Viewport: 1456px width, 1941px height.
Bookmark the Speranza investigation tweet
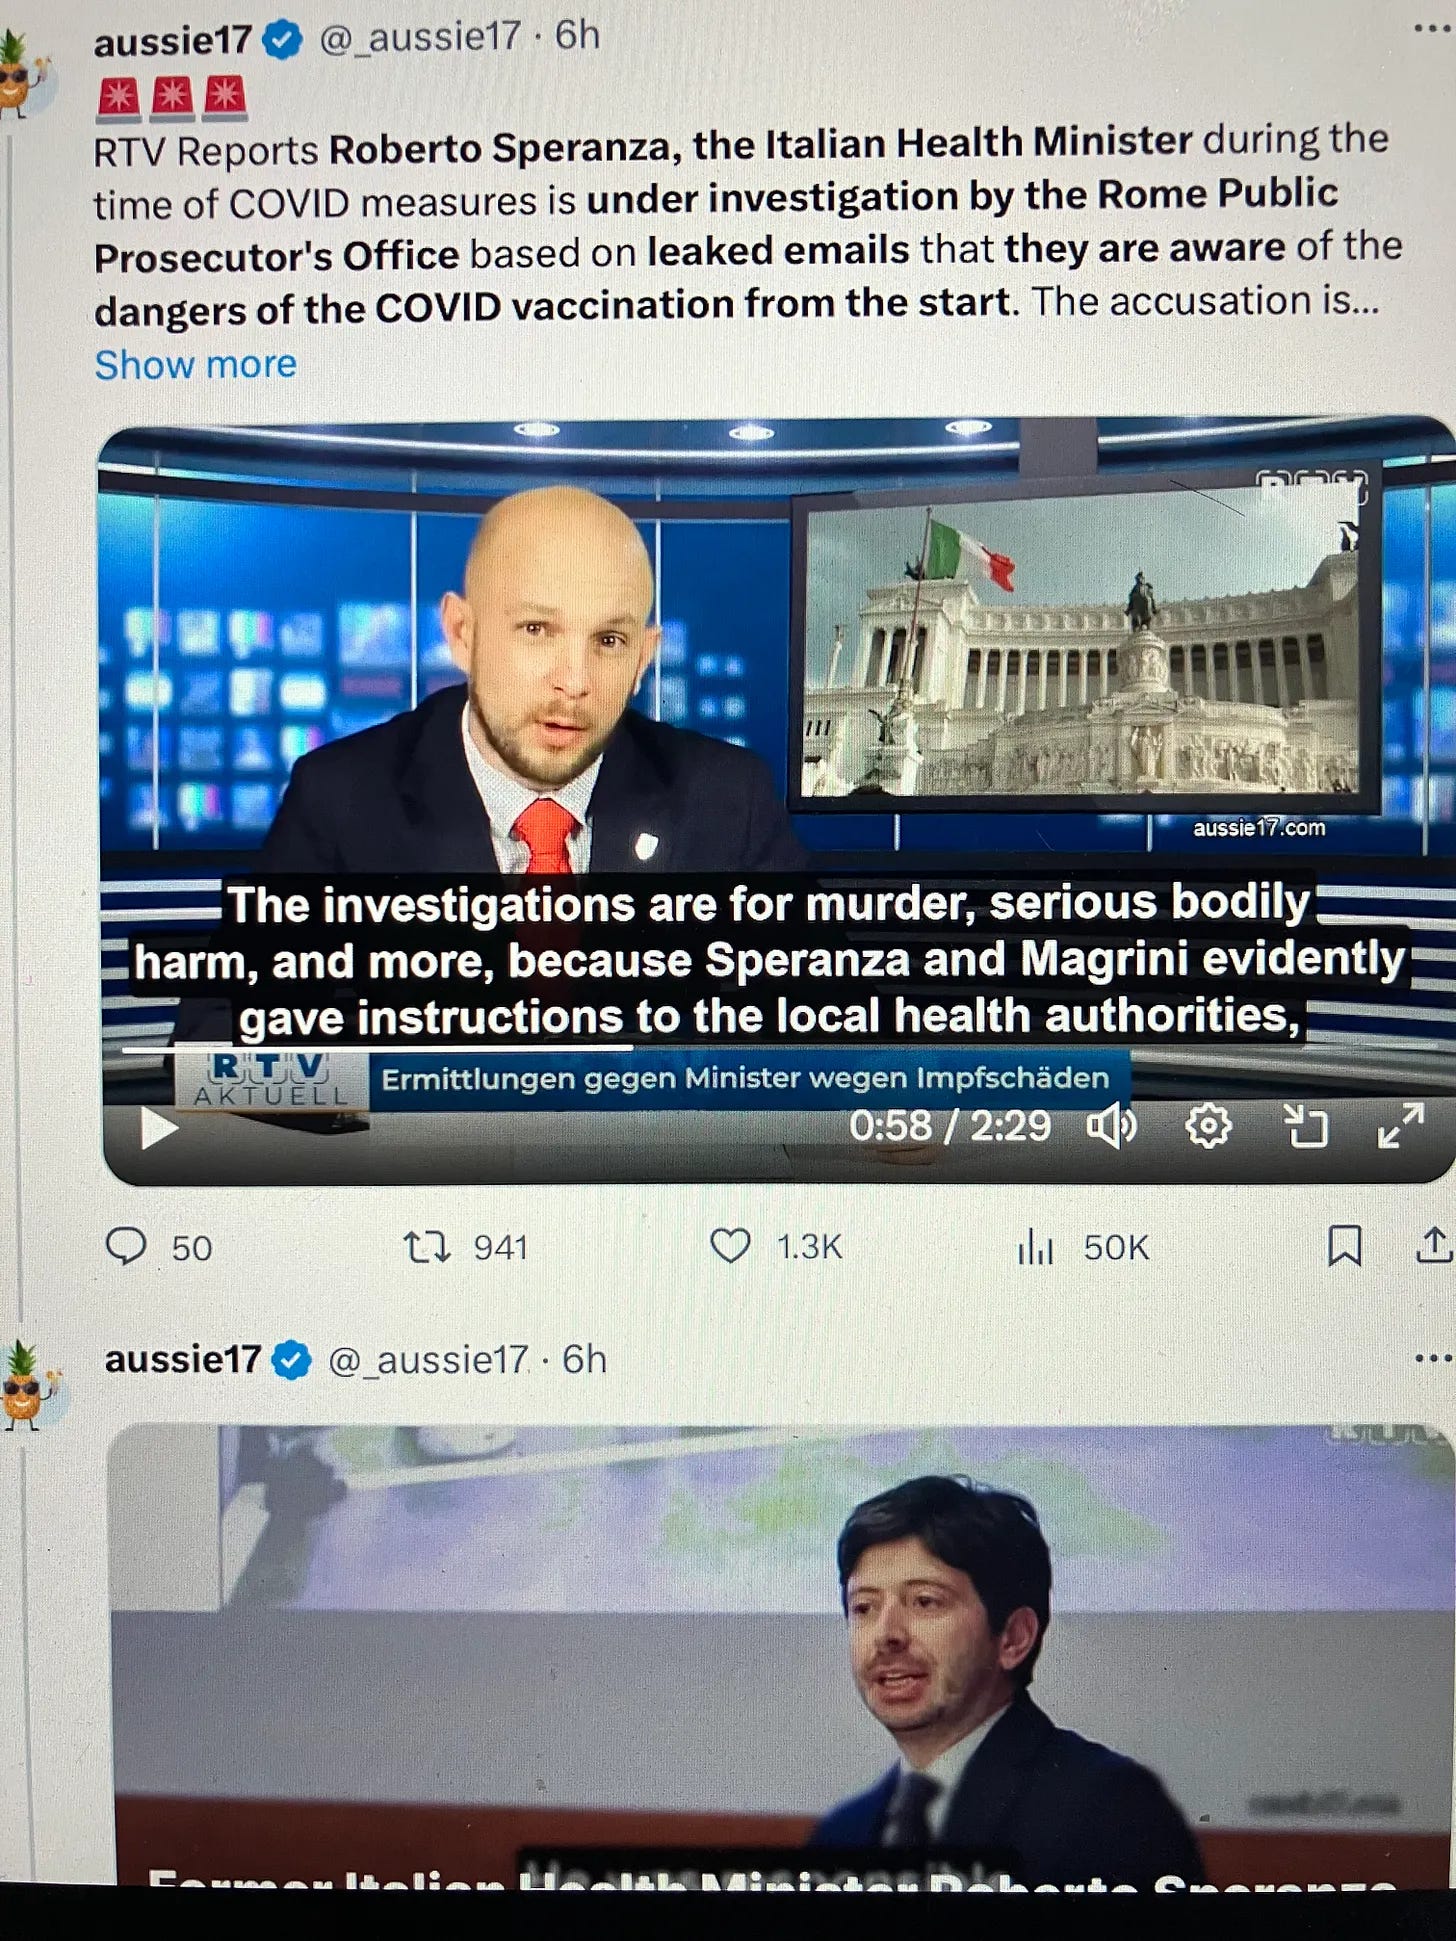[x=1344, y=1245]
